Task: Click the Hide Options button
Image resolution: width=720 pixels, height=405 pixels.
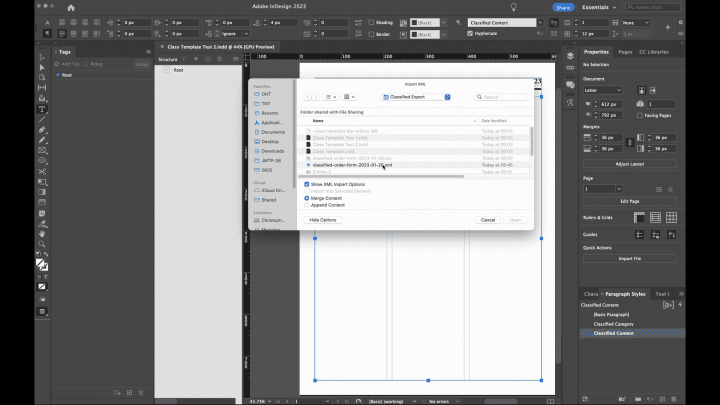Action: 323,220
